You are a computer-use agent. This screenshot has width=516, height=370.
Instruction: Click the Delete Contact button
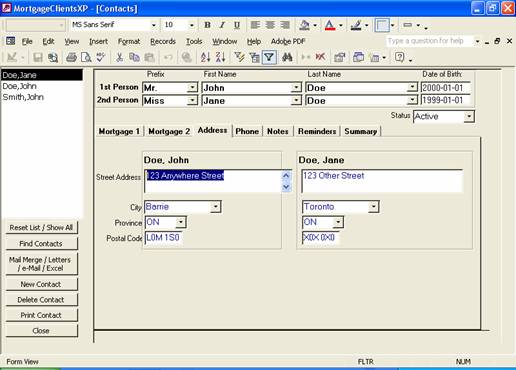tap(41, 300)
